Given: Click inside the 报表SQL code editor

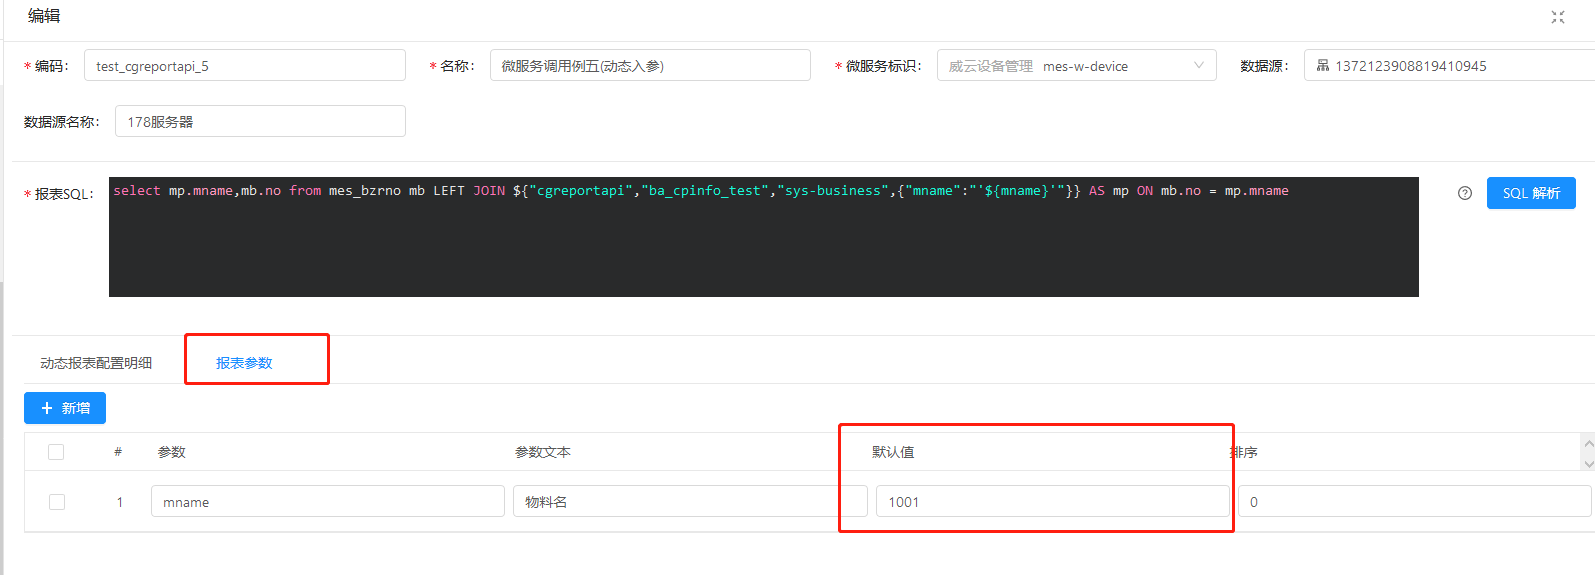Looking at the screenshot, I should coord(764,237).
